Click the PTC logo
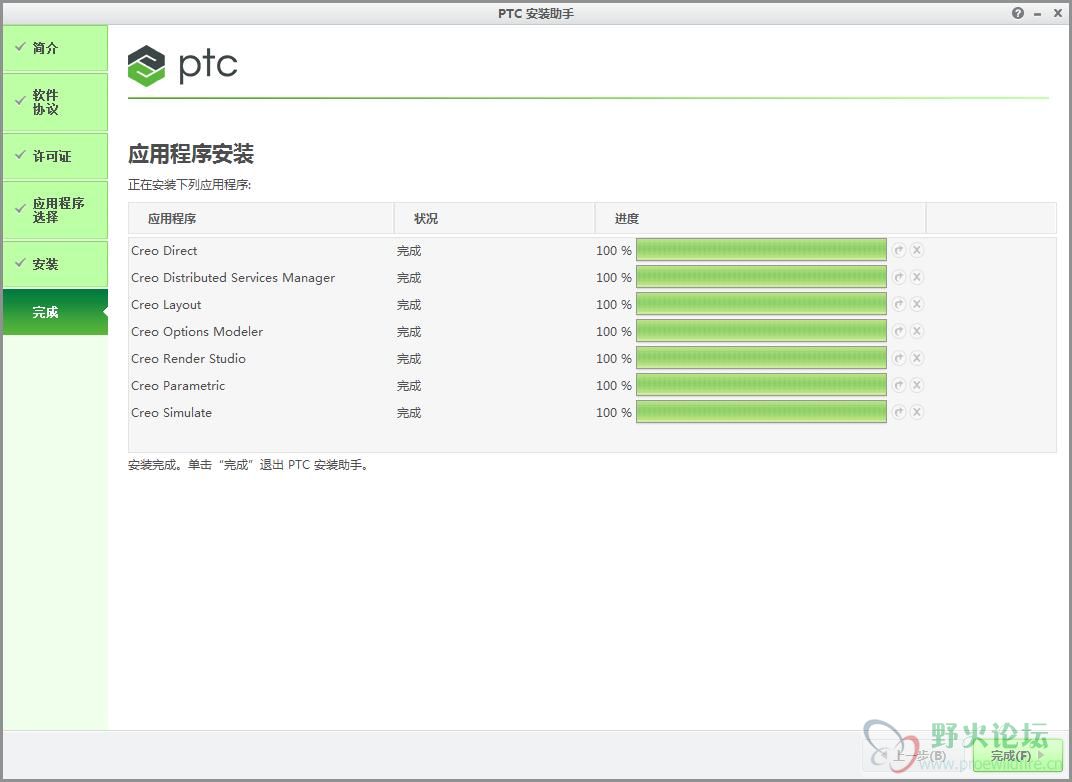This screenshot has width=1072, height=782. (x=183, y=66)
